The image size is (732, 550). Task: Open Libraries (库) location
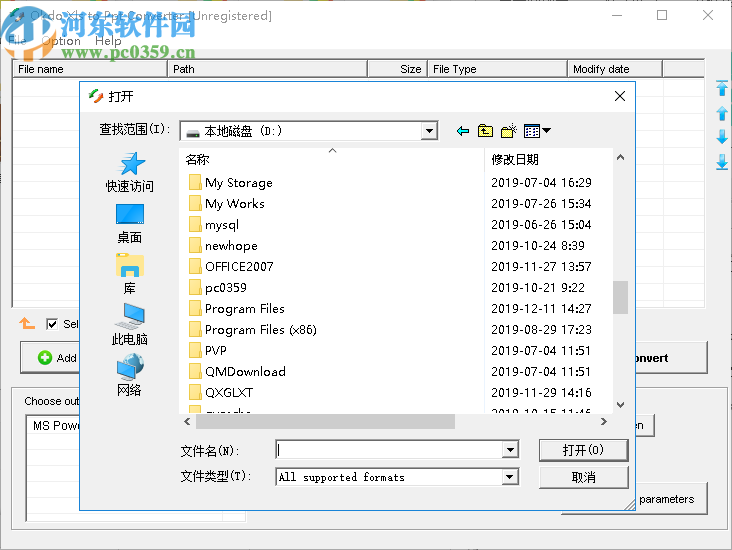tap(130, 274)
